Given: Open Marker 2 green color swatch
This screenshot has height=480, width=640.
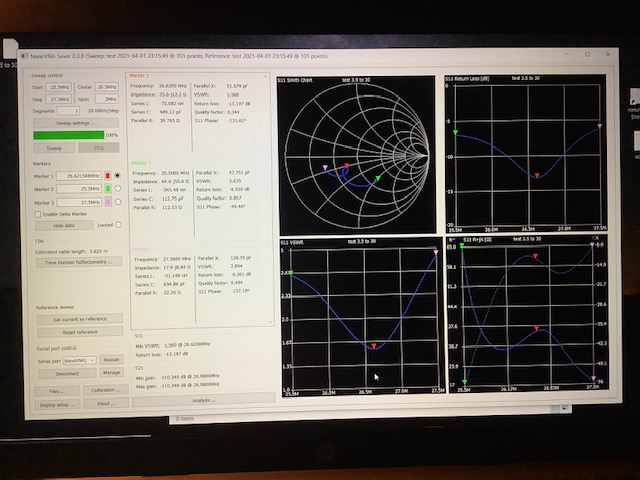Looking at the screenshot, I should click(x=108, y=189).
